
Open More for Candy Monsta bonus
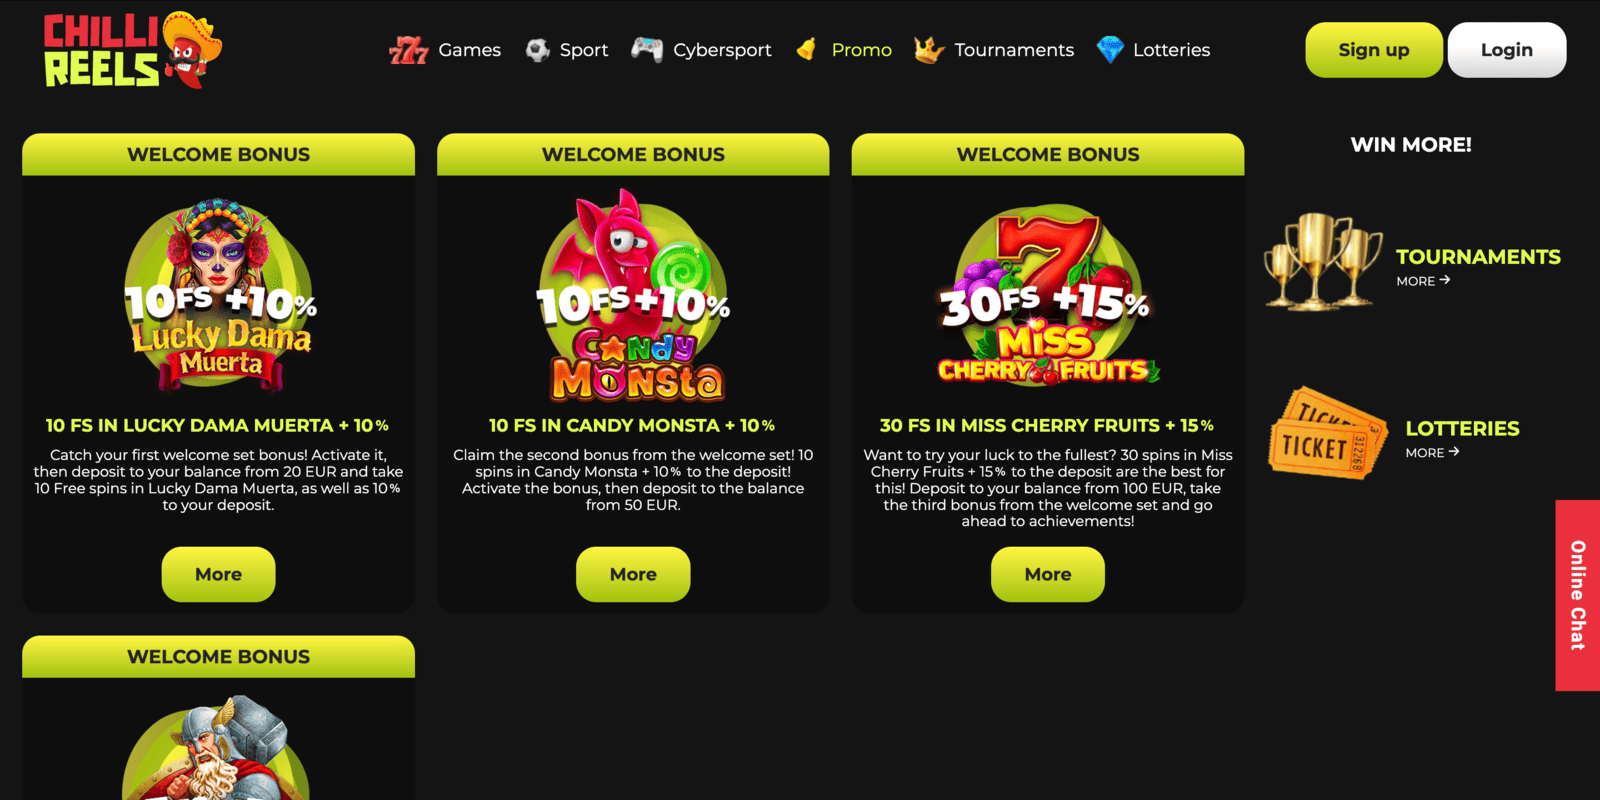tap(633, 574)
